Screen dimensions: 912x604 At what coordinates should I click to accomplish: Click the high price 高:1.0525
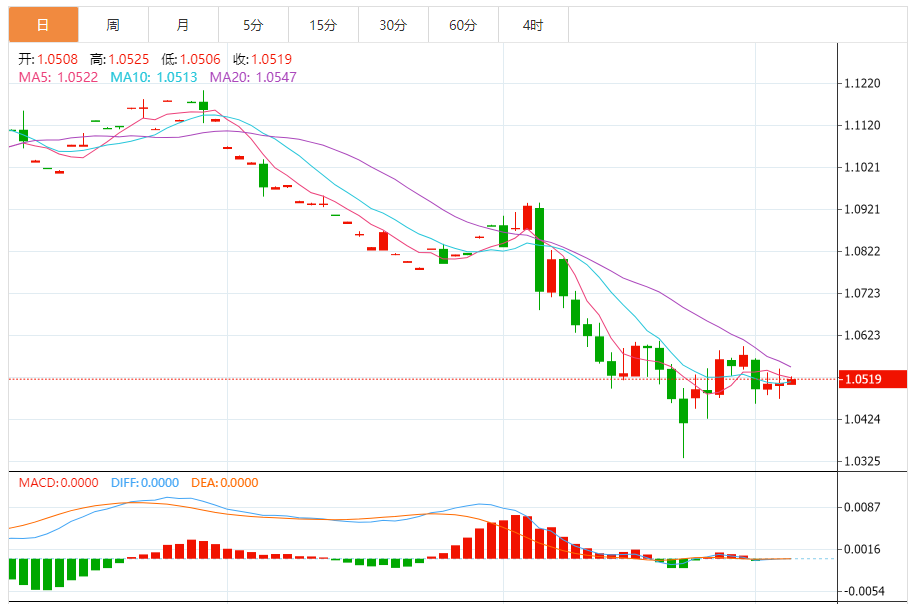120,59
